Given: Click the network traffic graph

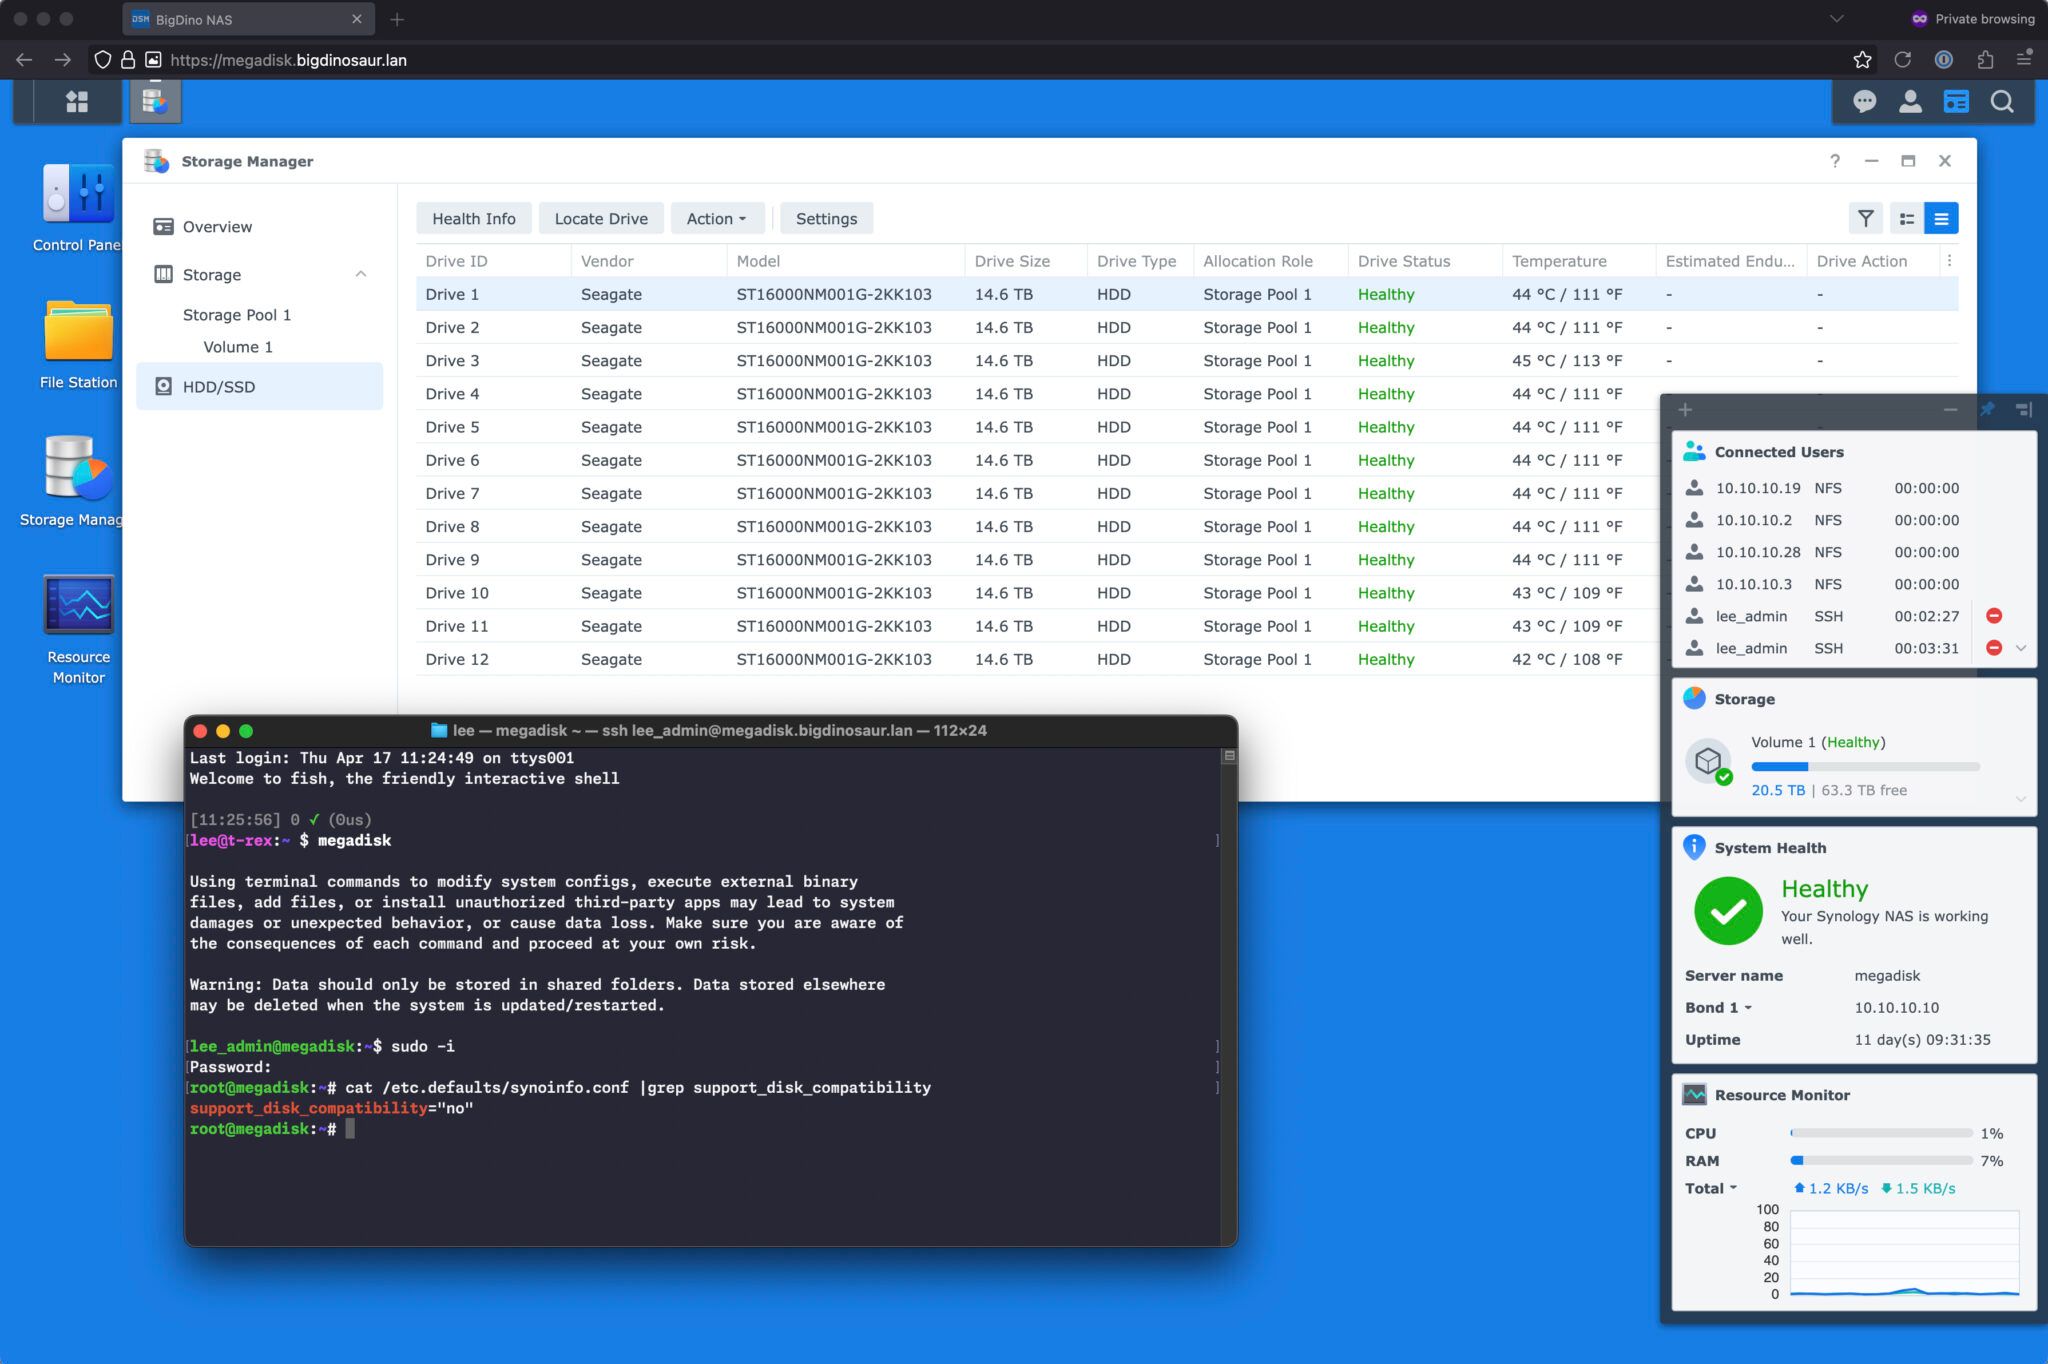Looking at the screenshot, I should [x=1904, y=1254].
